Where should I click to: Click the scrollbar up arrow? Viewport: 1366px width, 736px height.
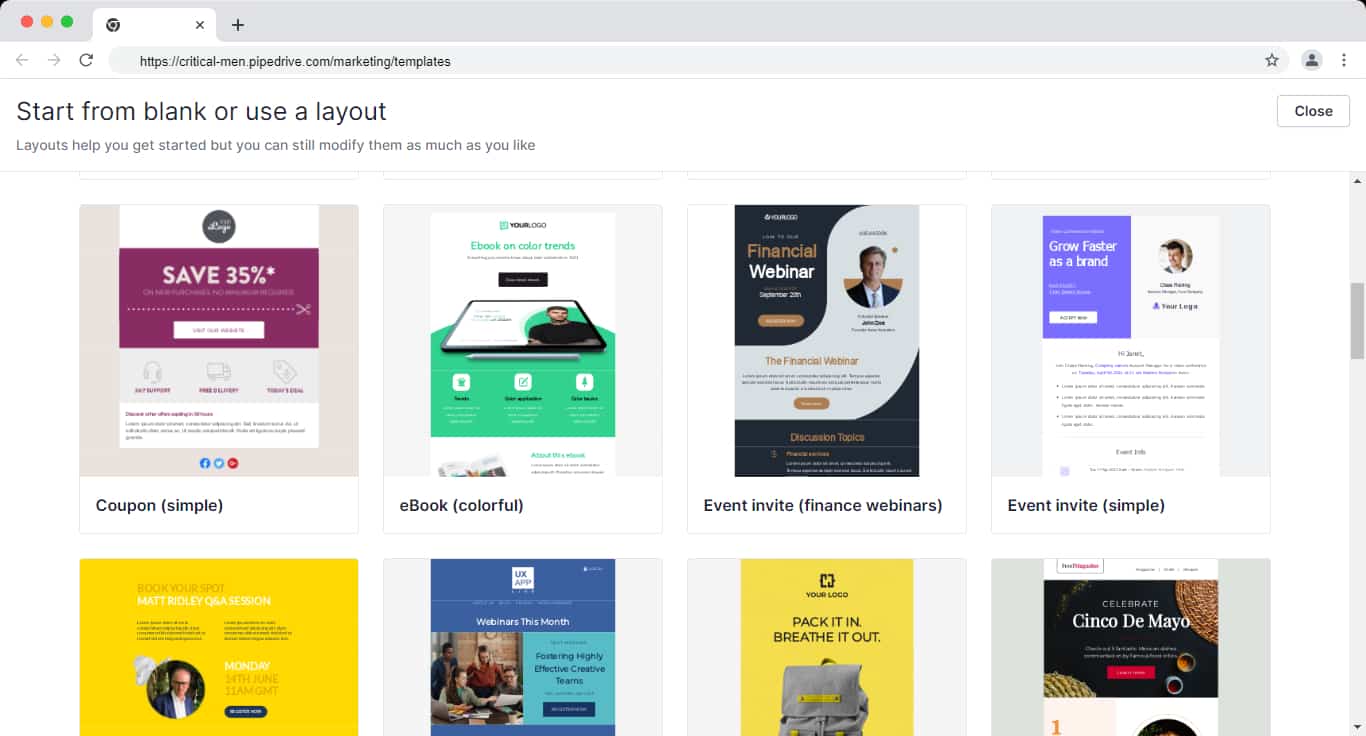click(1357, 181)
